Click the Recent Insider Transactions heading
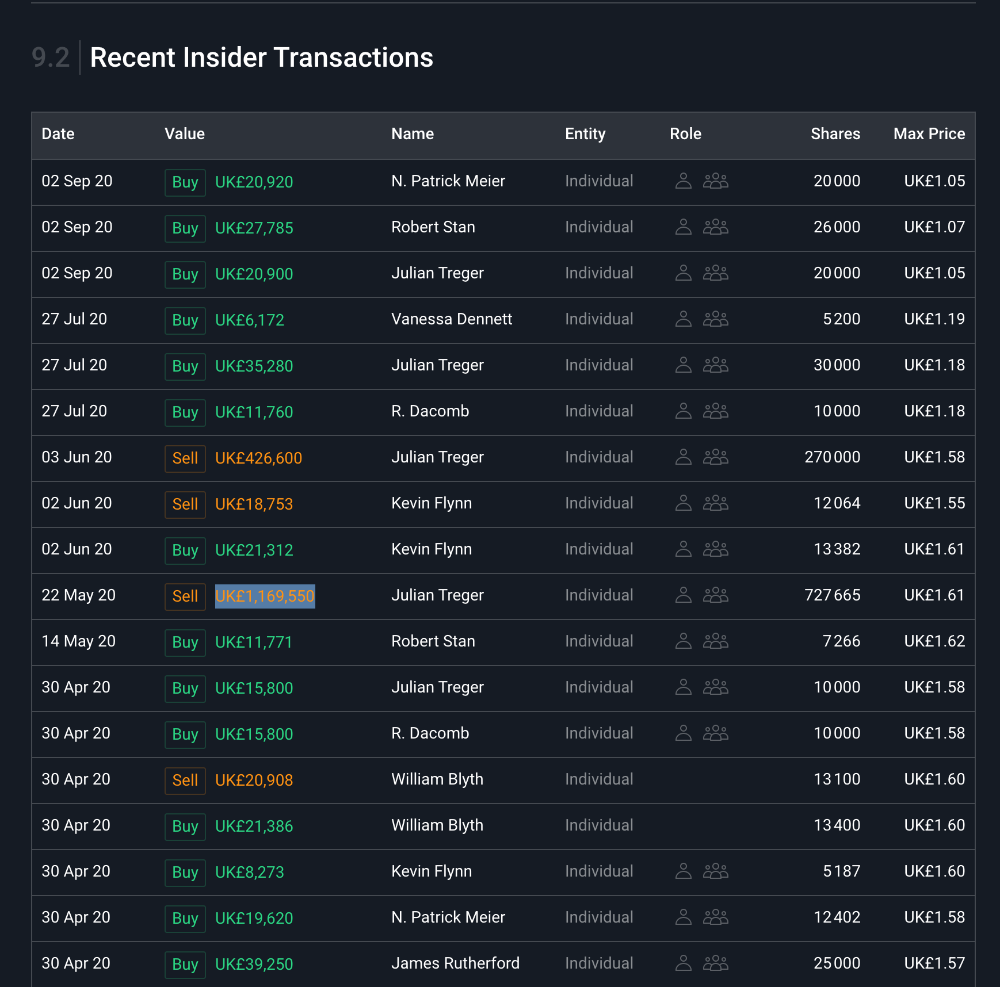This screenshot has width=1000, height=987. click(261, 58)
